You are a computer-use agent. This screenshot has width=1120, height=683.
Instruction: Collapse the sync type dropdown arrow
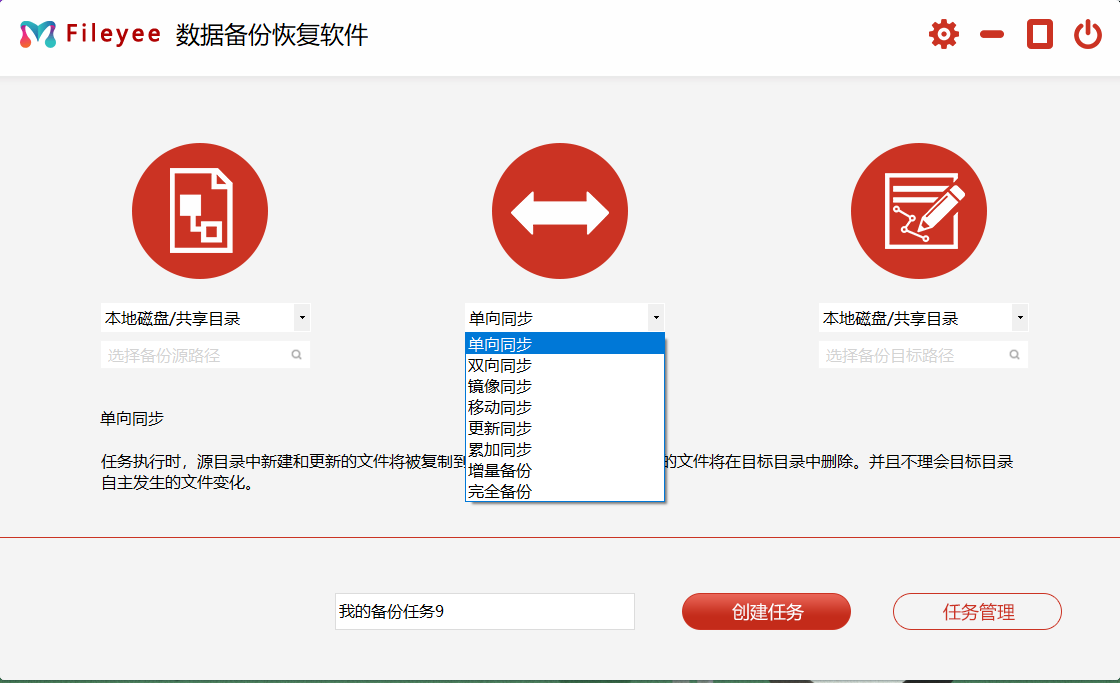[x=656, y=316]
